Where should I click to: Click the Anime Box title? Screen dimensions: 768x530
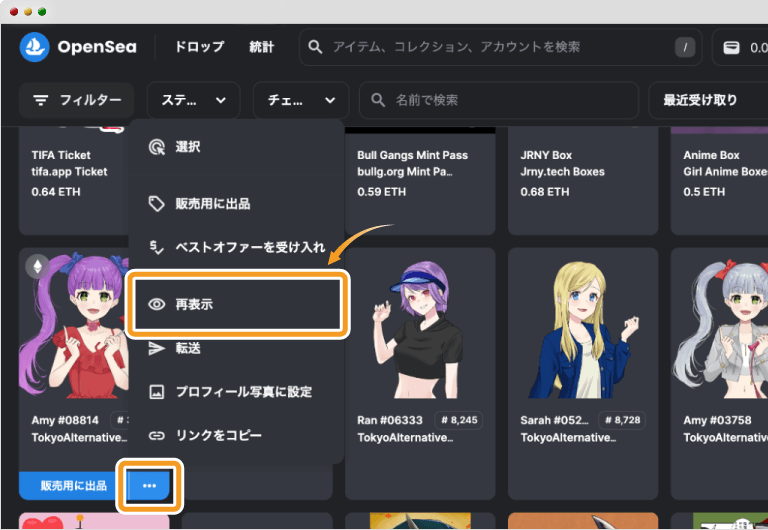[711, 155]
